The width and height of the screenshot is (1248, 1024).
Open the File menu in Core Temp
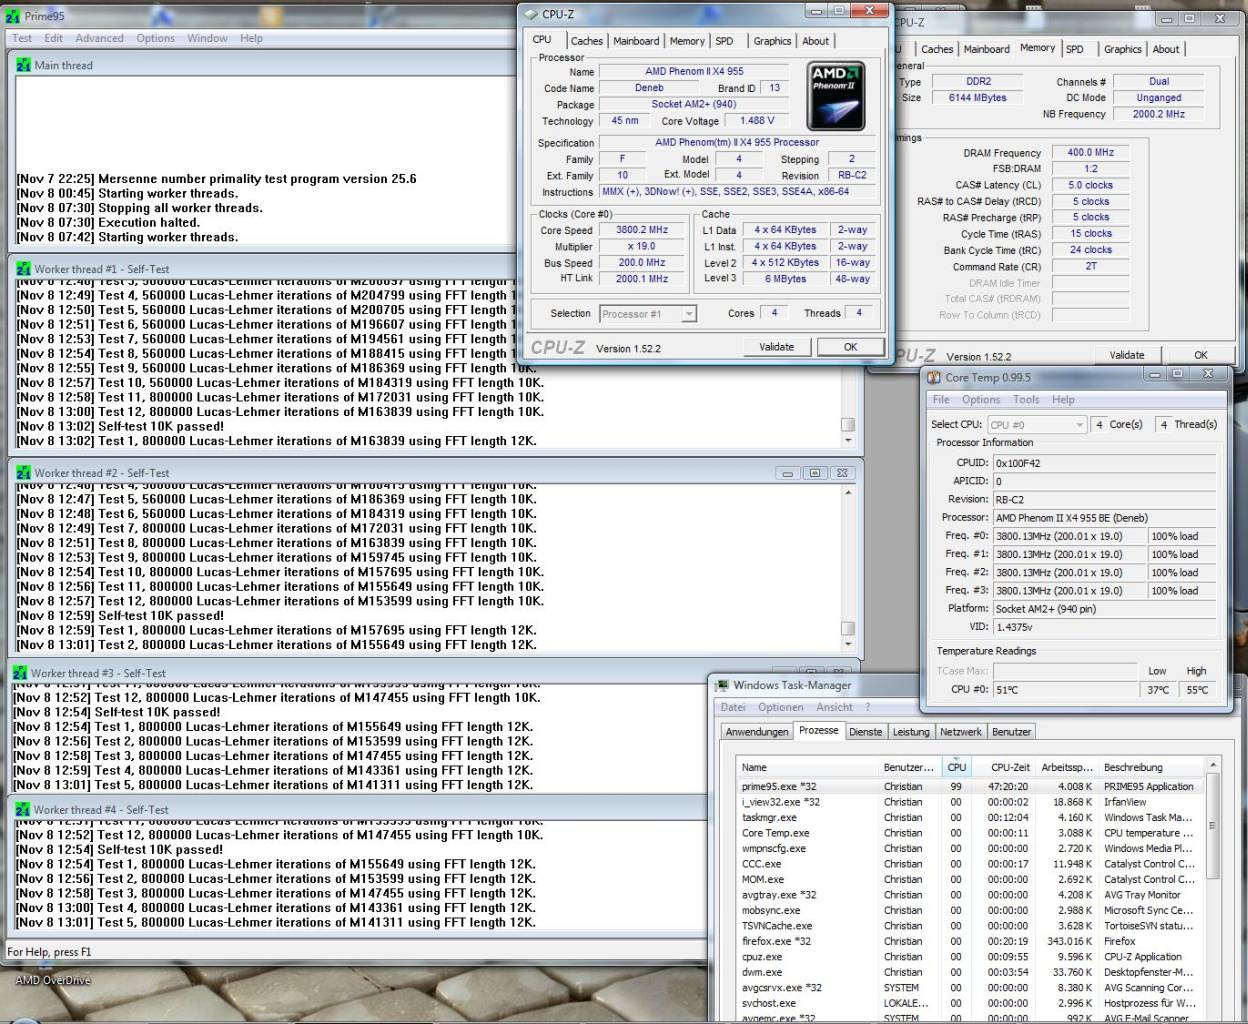tap(941, 399)
